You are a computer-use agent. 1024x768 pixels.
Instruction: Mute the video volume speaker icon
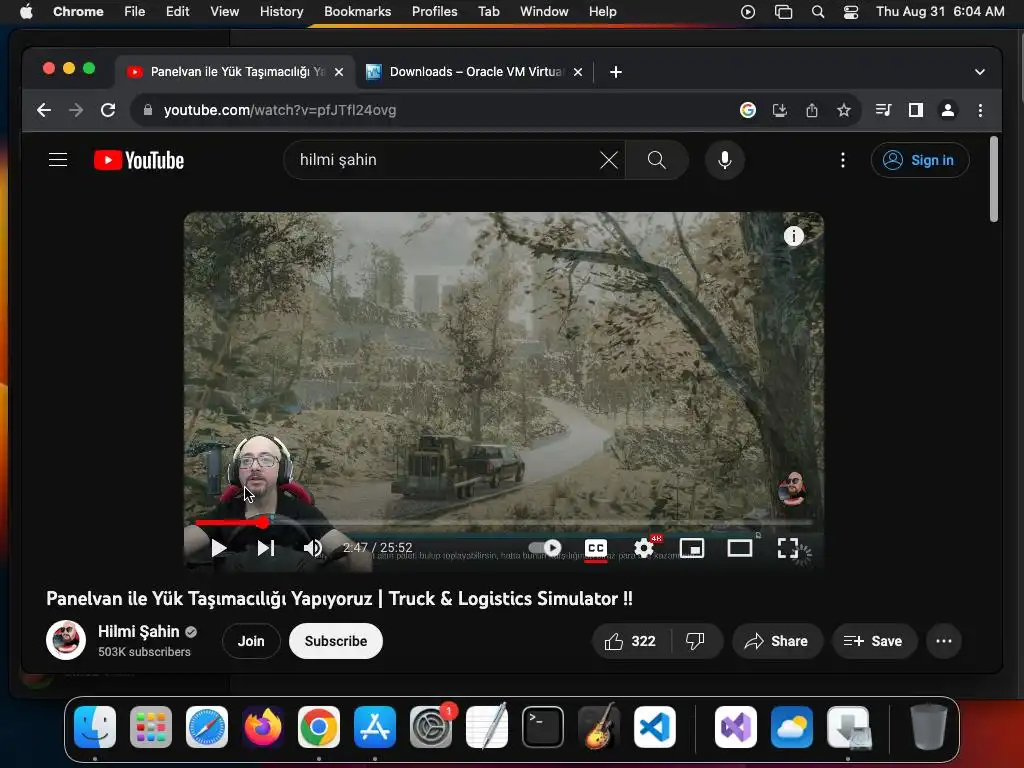coord(313,548)
